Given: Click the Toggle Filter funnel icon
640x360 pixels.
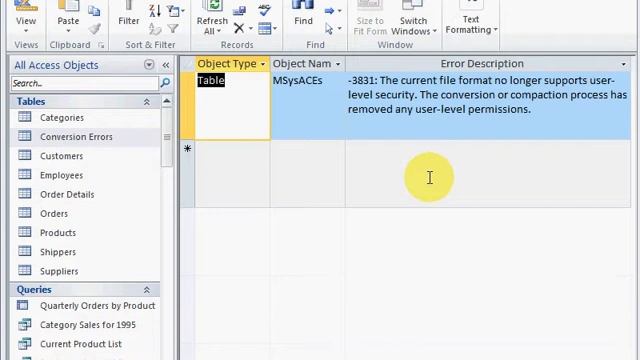Looking at the screenshot, I should point(173,29).
